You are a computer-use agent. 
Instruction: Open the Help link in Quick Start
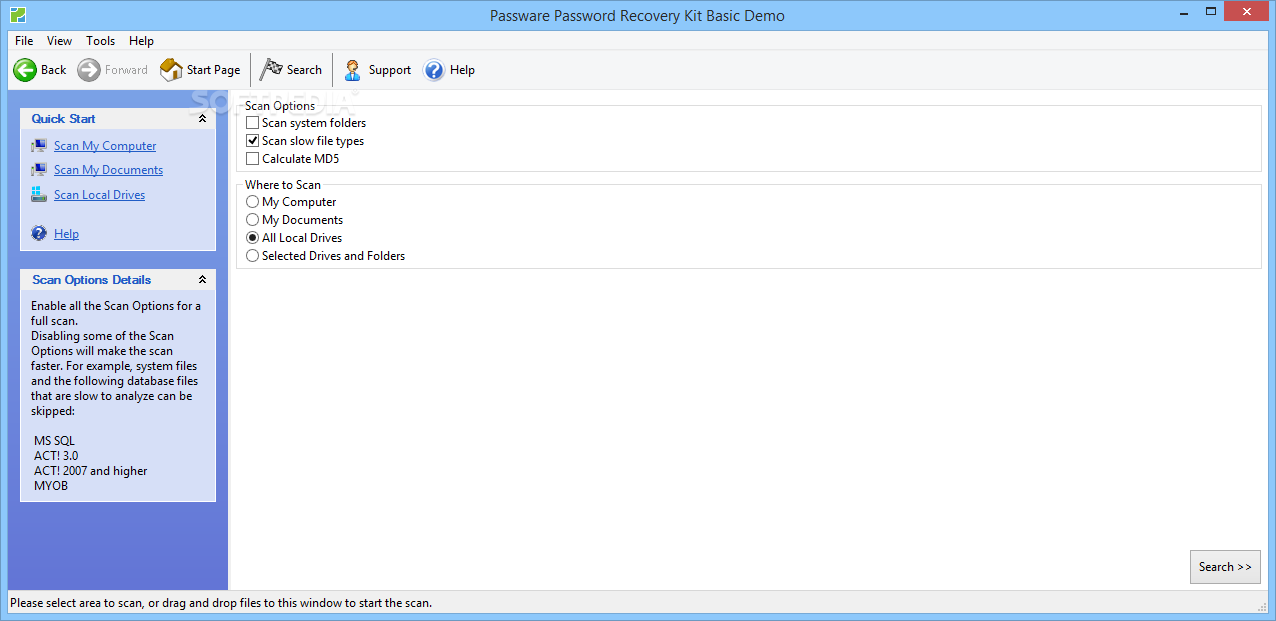click(x=66, y=234)
